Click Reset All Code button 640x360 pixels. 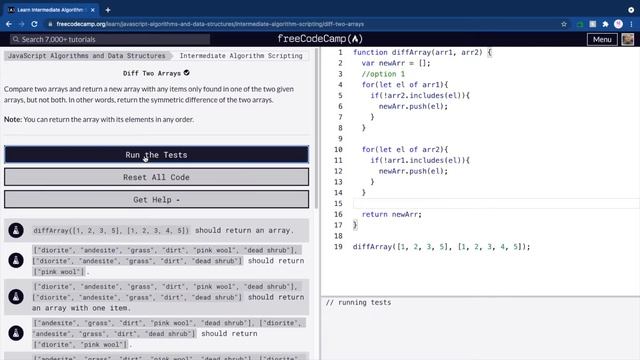(156, 177)
